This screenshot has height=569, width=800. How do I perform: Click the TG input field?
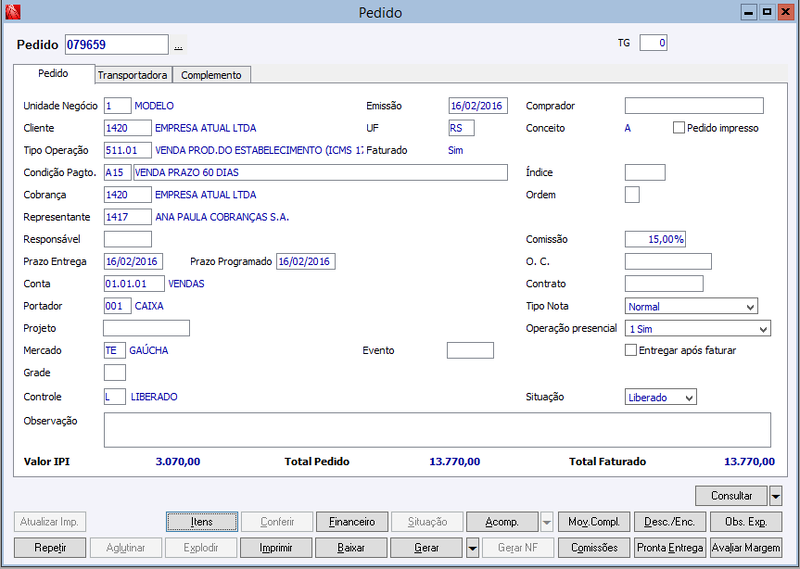pos(653,43)
